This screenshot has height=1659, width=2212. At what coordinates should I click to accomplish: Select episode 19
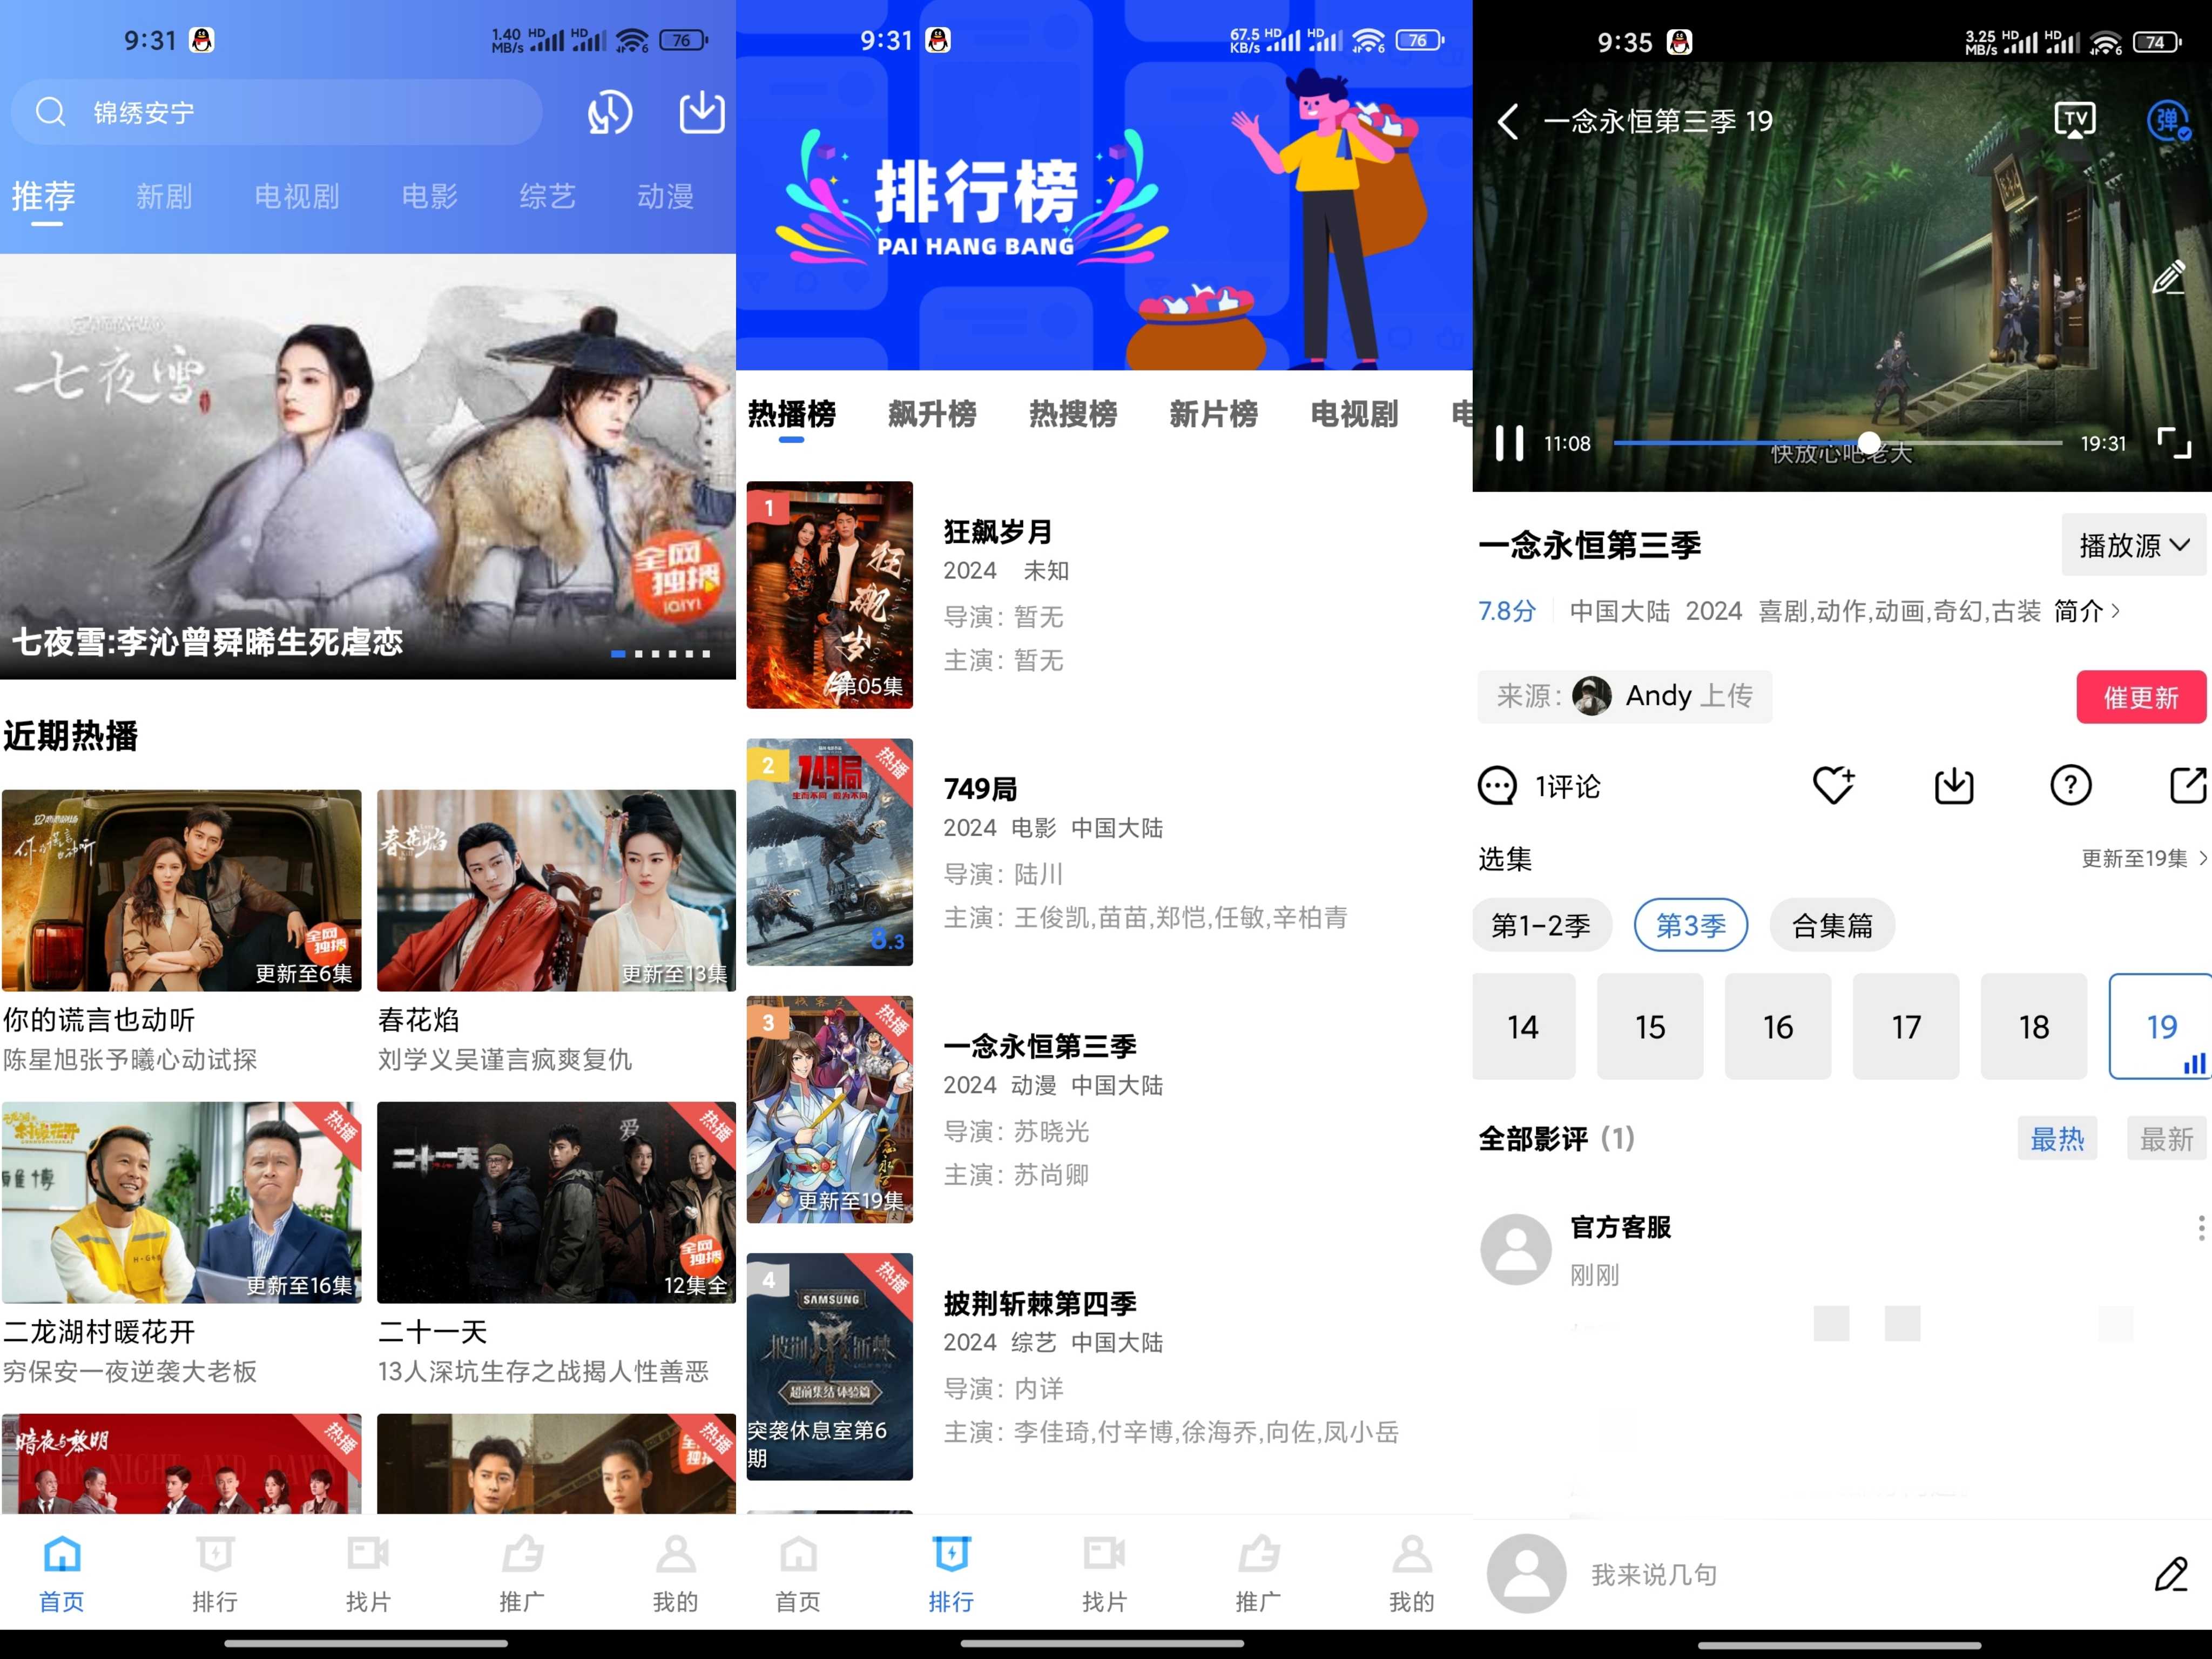tap(2161, 1027)
